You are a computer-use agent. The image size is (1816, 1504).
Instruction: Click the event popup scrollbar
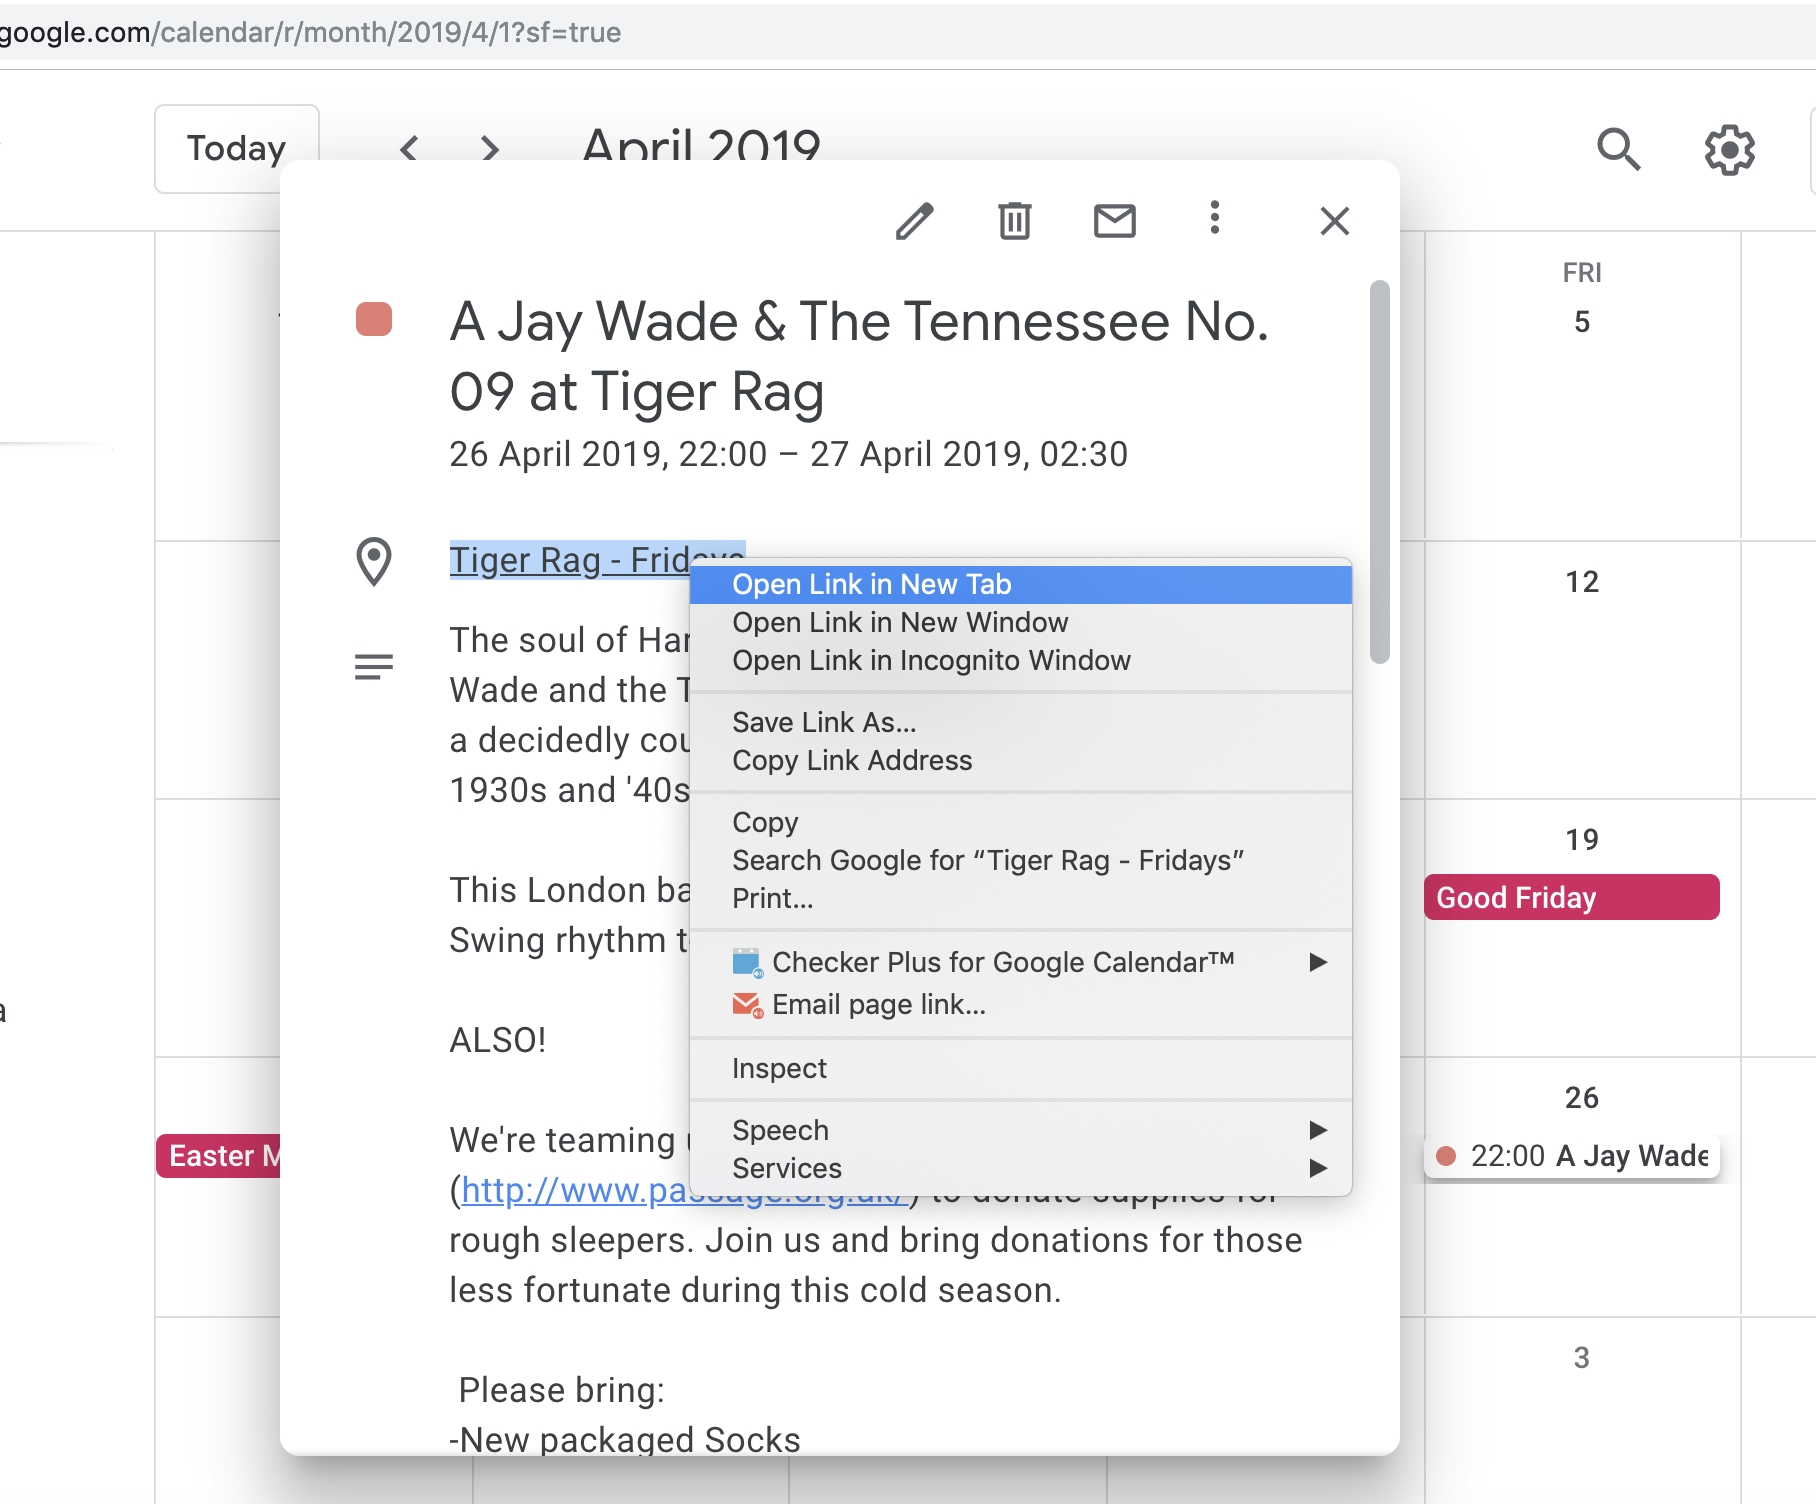click(1379, 472)
